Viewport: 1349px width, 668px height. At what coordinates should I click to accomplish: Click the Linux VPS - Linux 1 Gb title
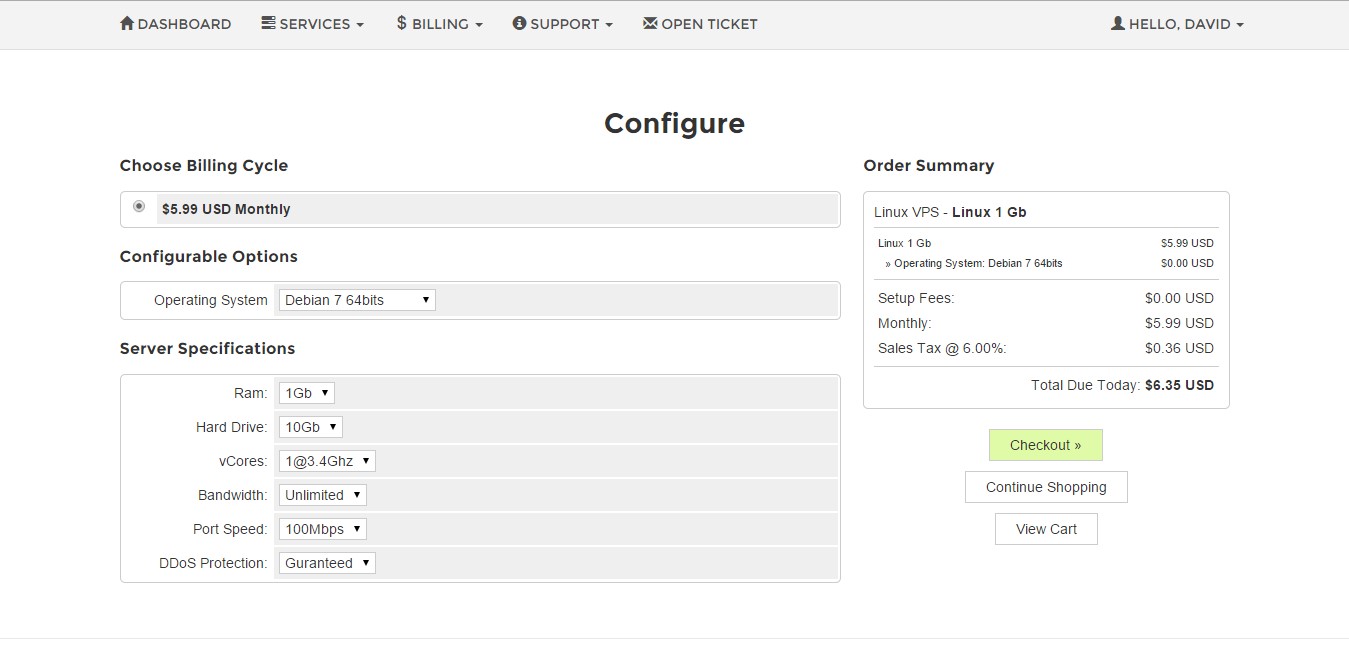point(950,212)
